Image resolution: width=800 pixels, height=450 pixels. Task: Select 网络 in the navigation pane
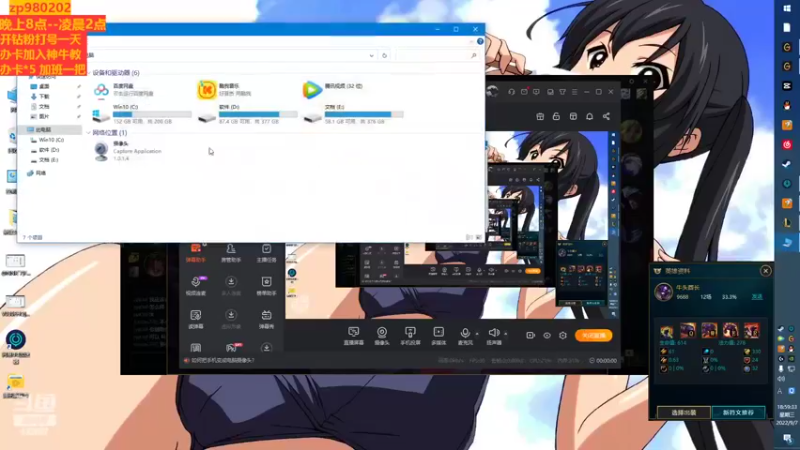pyautogui.click(x=40, y=173)
